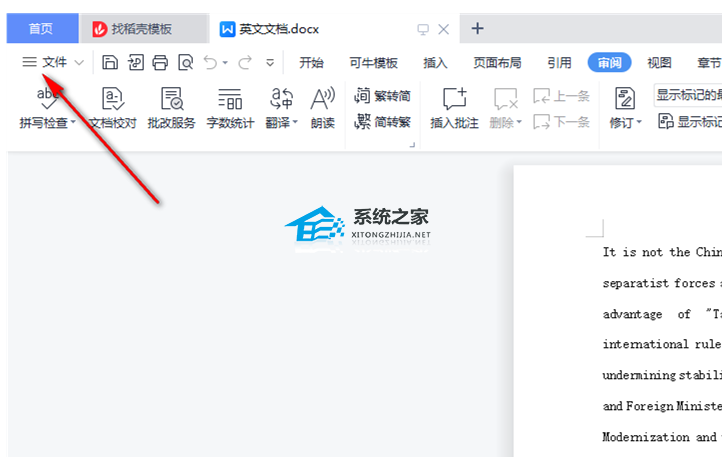Click the display mode icon on document tab

(x=423, y=29)
